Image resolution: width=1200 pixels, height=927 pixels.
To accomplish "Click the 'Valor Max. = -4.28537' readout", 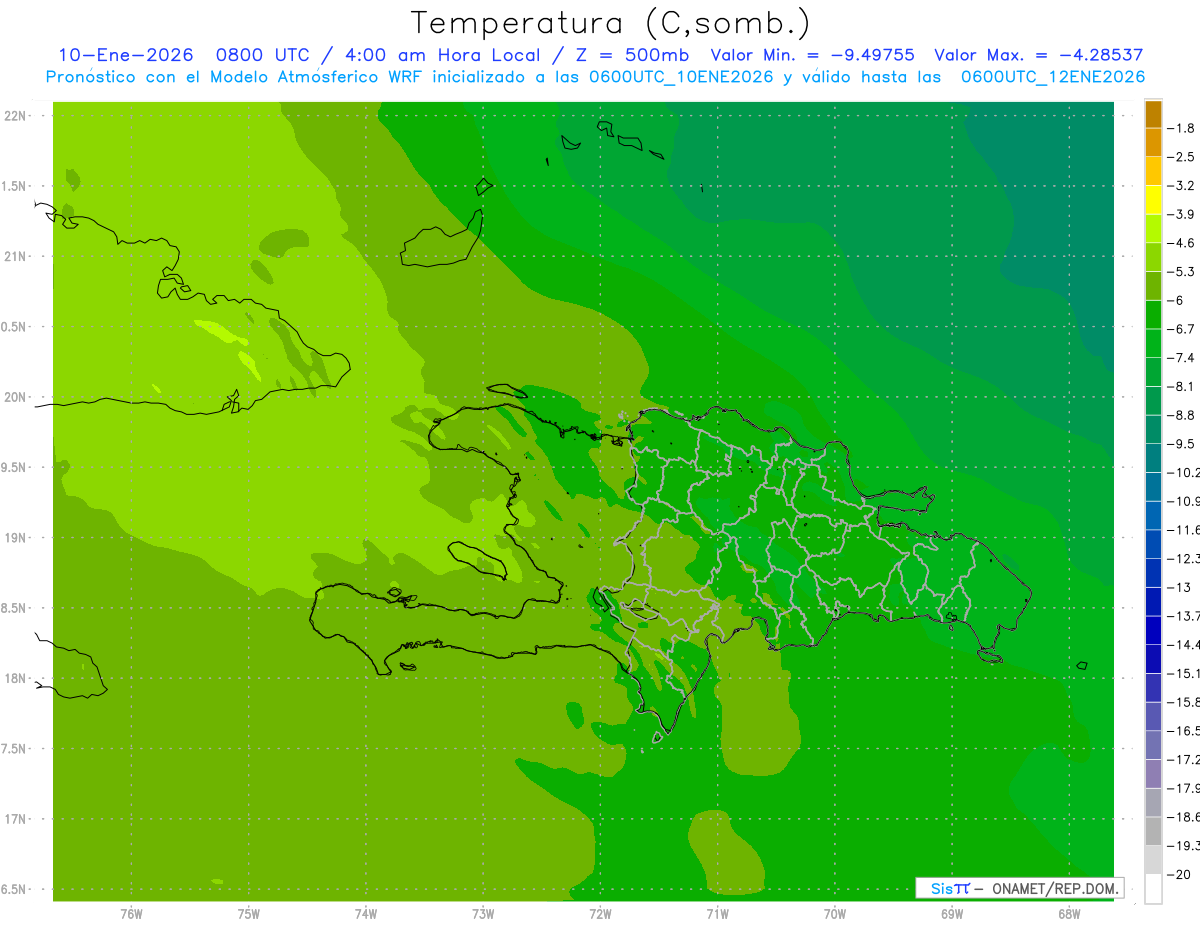I will pyautogui.click(x=1039, y=55).
